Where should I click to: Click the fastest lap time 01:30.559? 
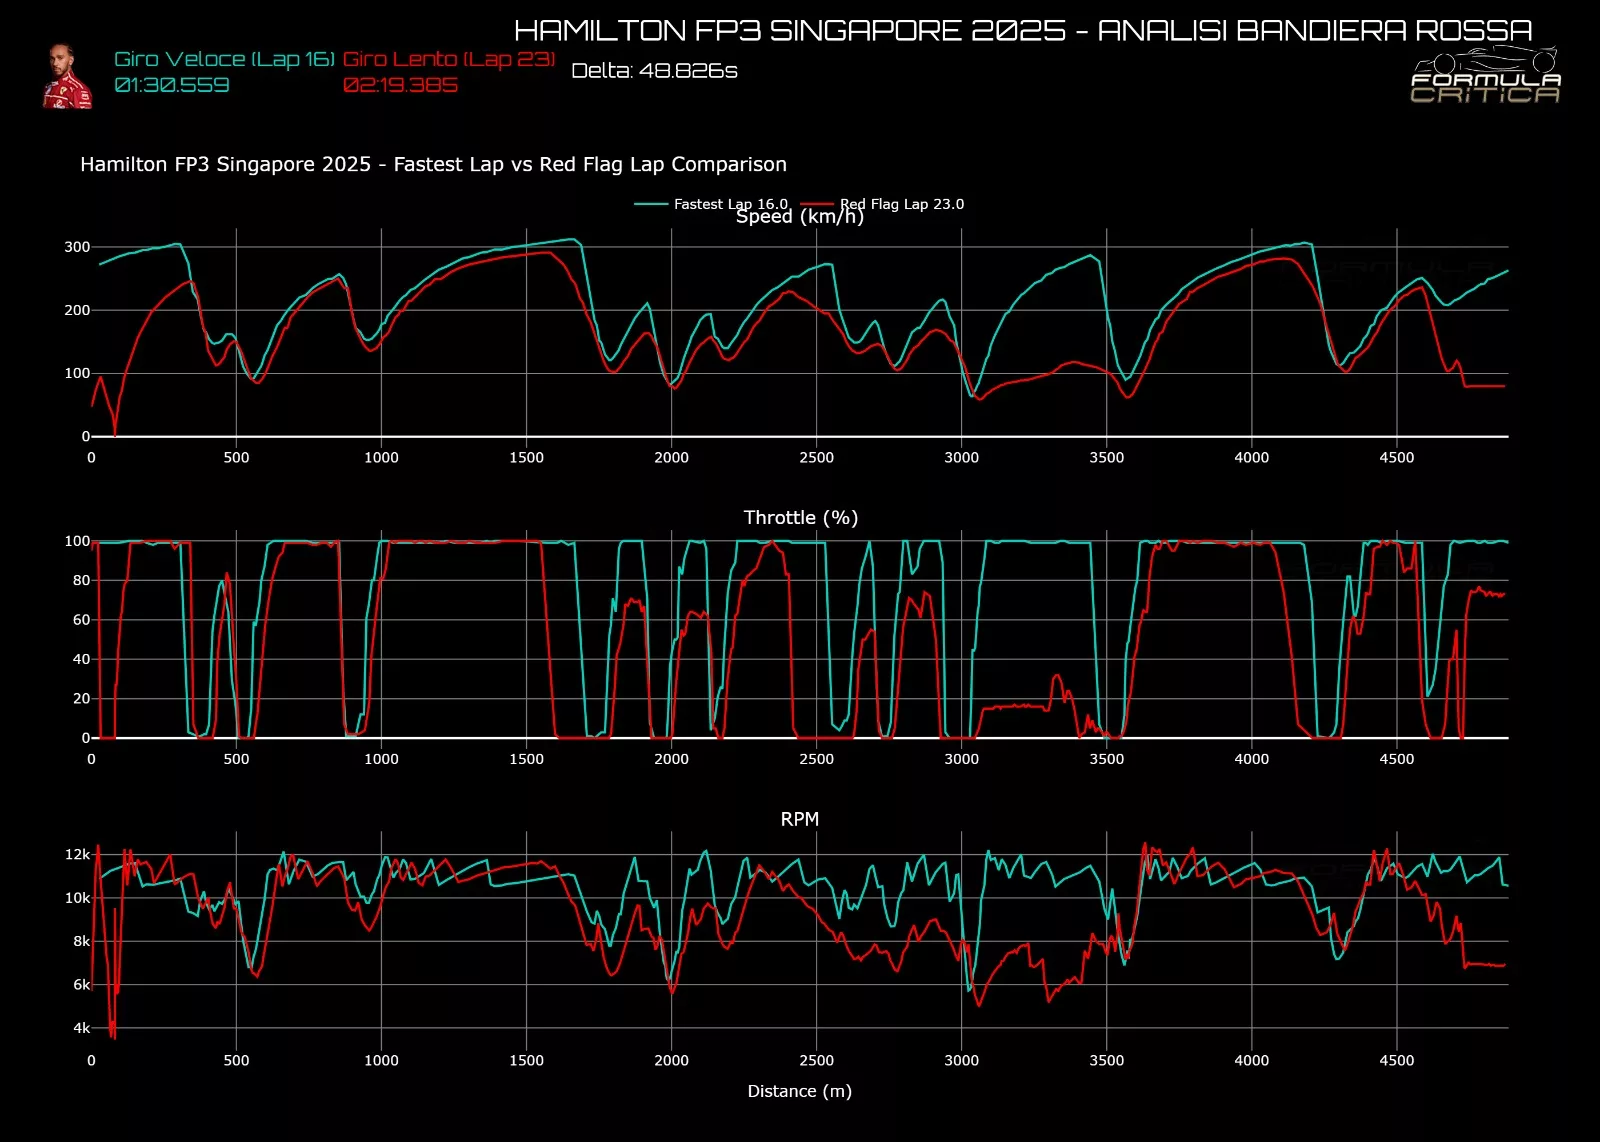pos(172,85)
